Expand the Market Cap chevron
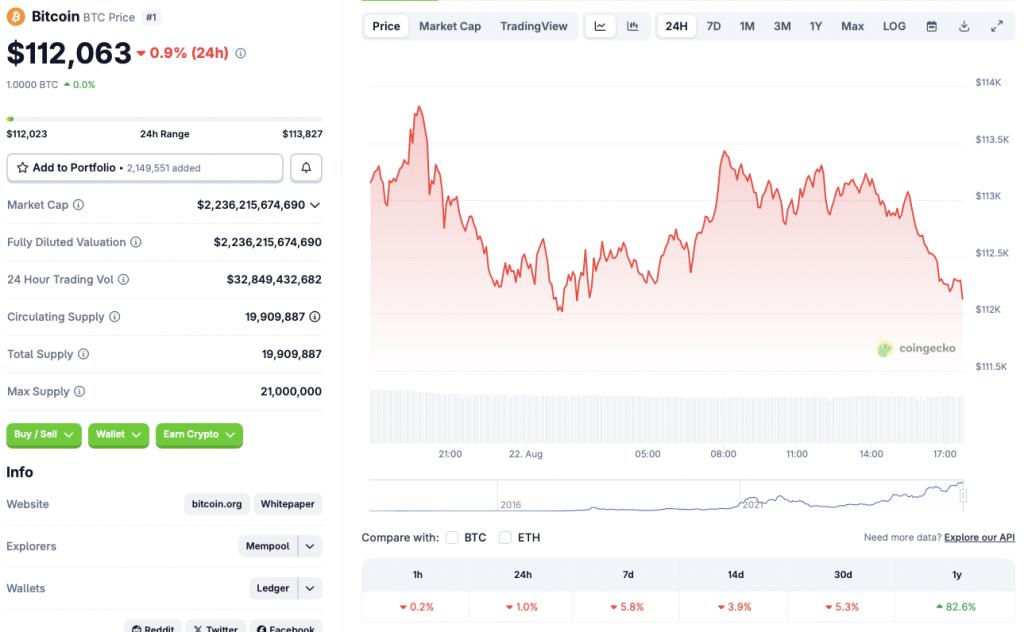The height and width of the screenshot is (632, 1024). point(315,205)
